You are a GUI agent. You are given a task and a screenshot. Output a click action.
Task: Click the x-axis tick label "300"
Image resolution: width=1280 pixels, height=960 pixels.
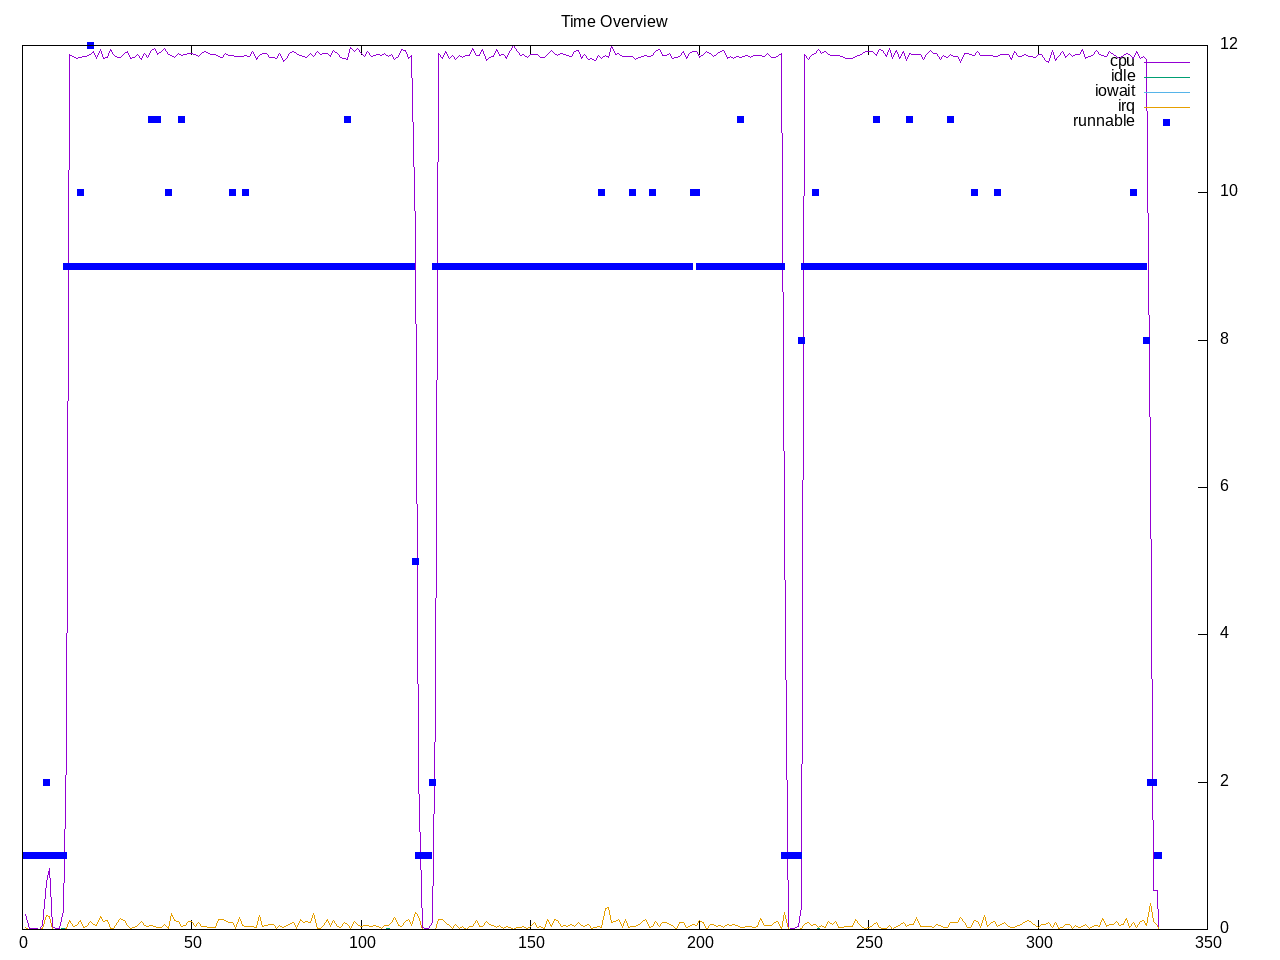[x=1039, y=943]
